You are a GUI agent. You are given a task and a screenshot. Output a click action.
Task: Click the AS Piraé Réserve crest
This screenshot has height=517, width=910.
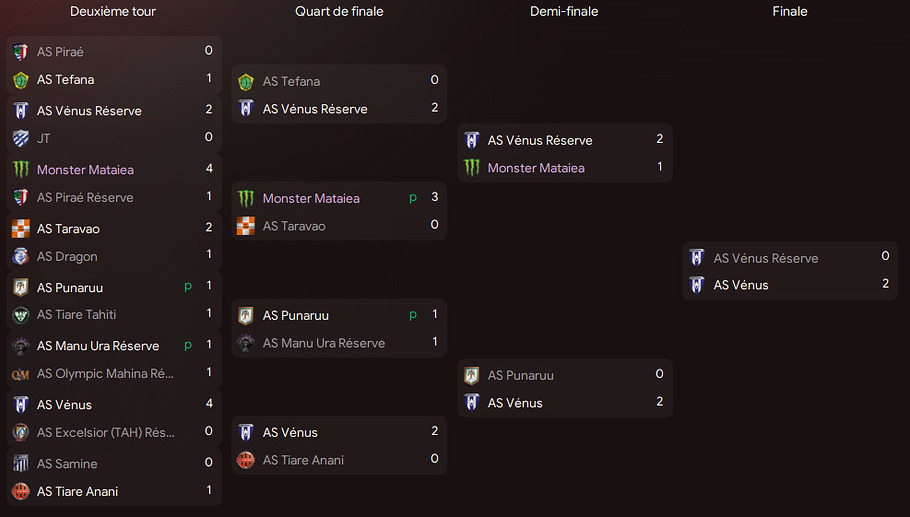21,197
